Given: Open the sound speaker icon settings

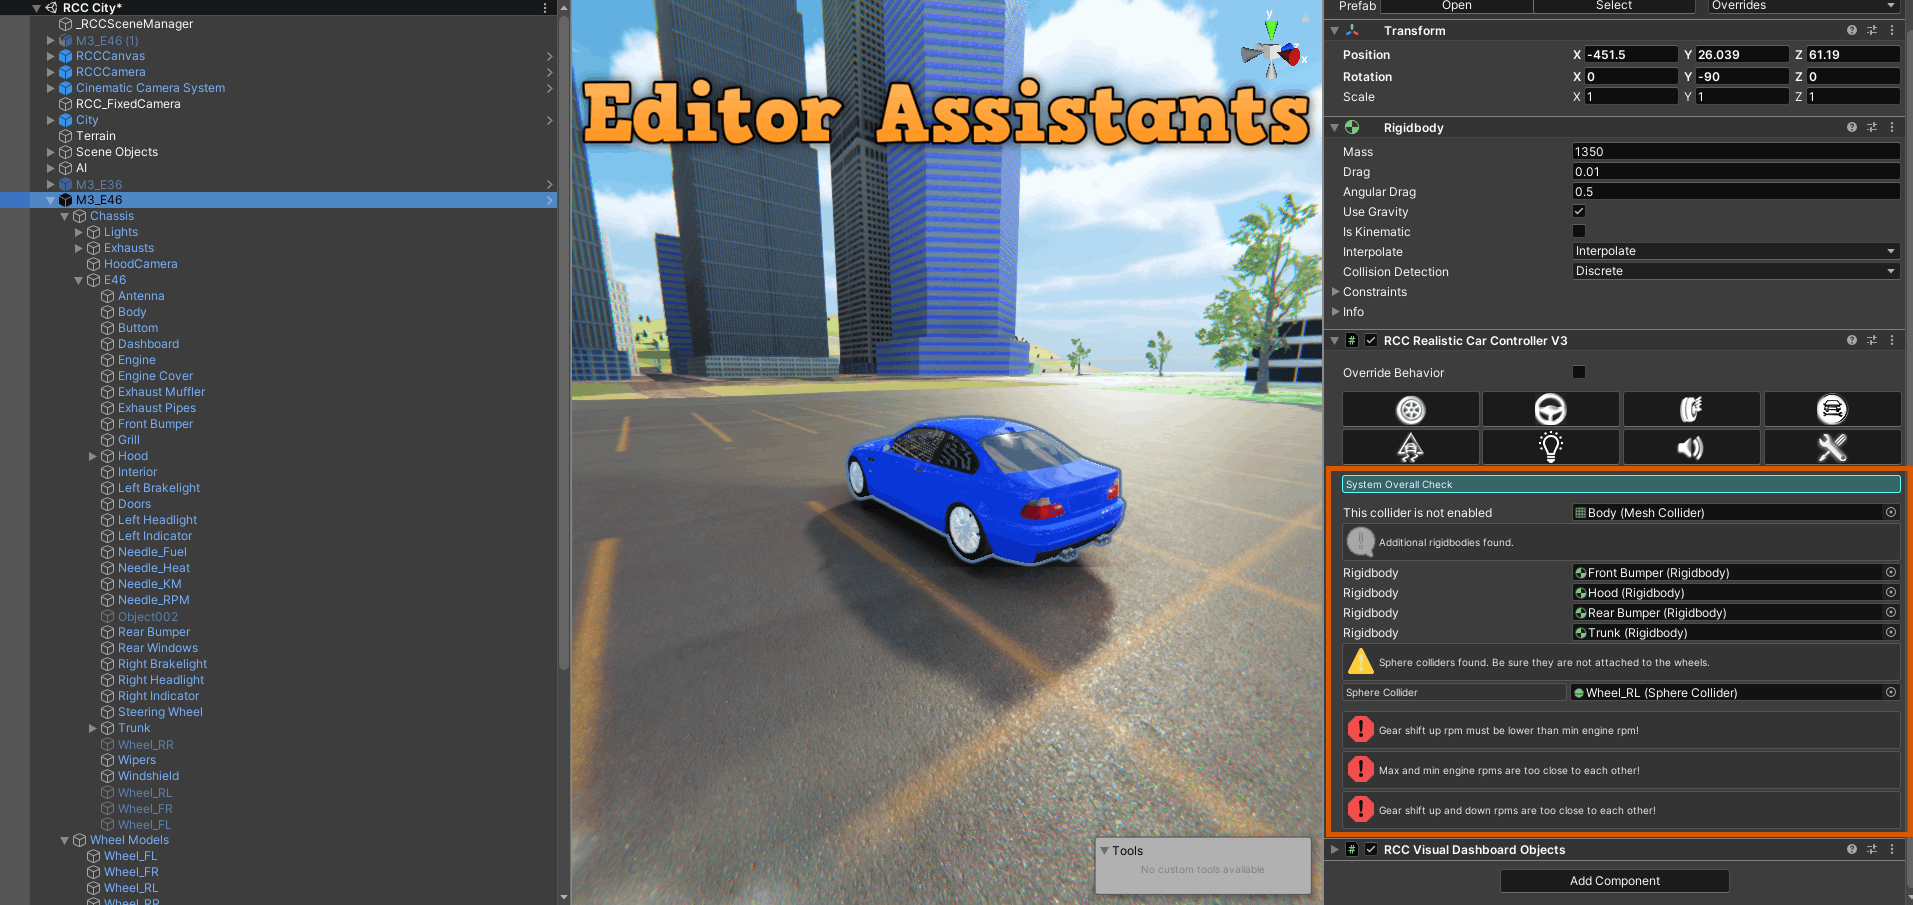Looking at the screenshot, I should coord(1691,448).
